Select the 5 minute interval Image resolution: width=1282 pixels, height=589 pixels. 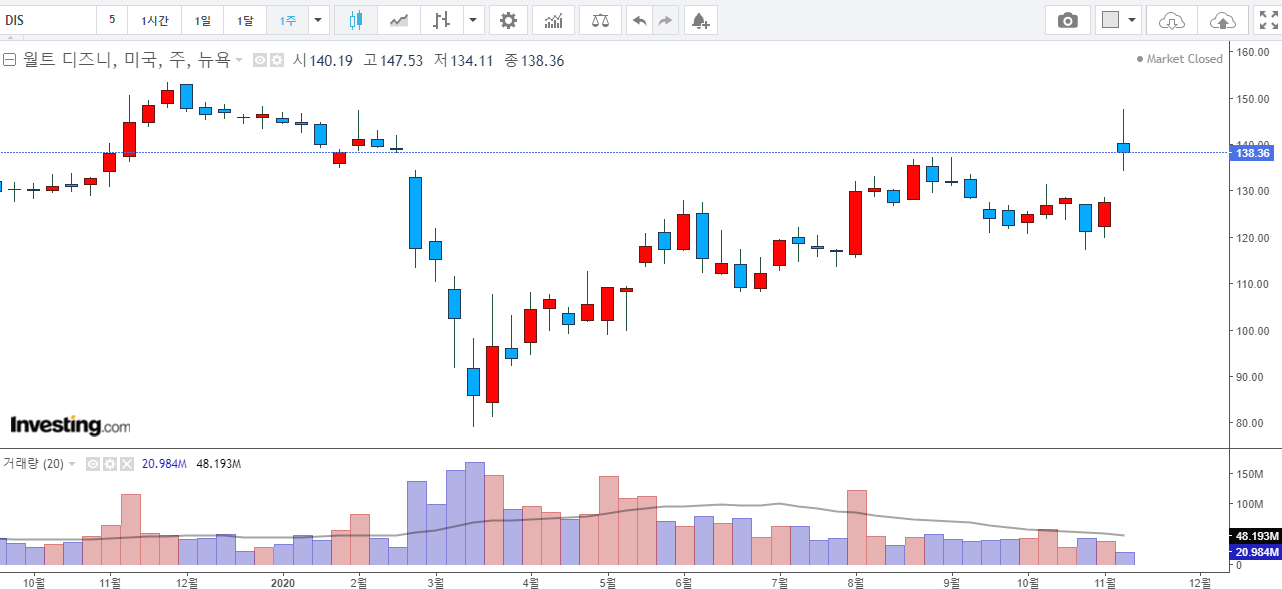coord(112,20)
